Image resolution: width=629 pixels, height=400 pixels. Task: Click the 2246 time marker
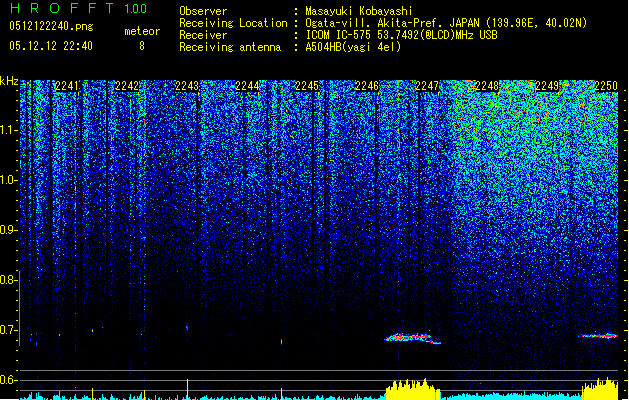(x=367, y=86)
